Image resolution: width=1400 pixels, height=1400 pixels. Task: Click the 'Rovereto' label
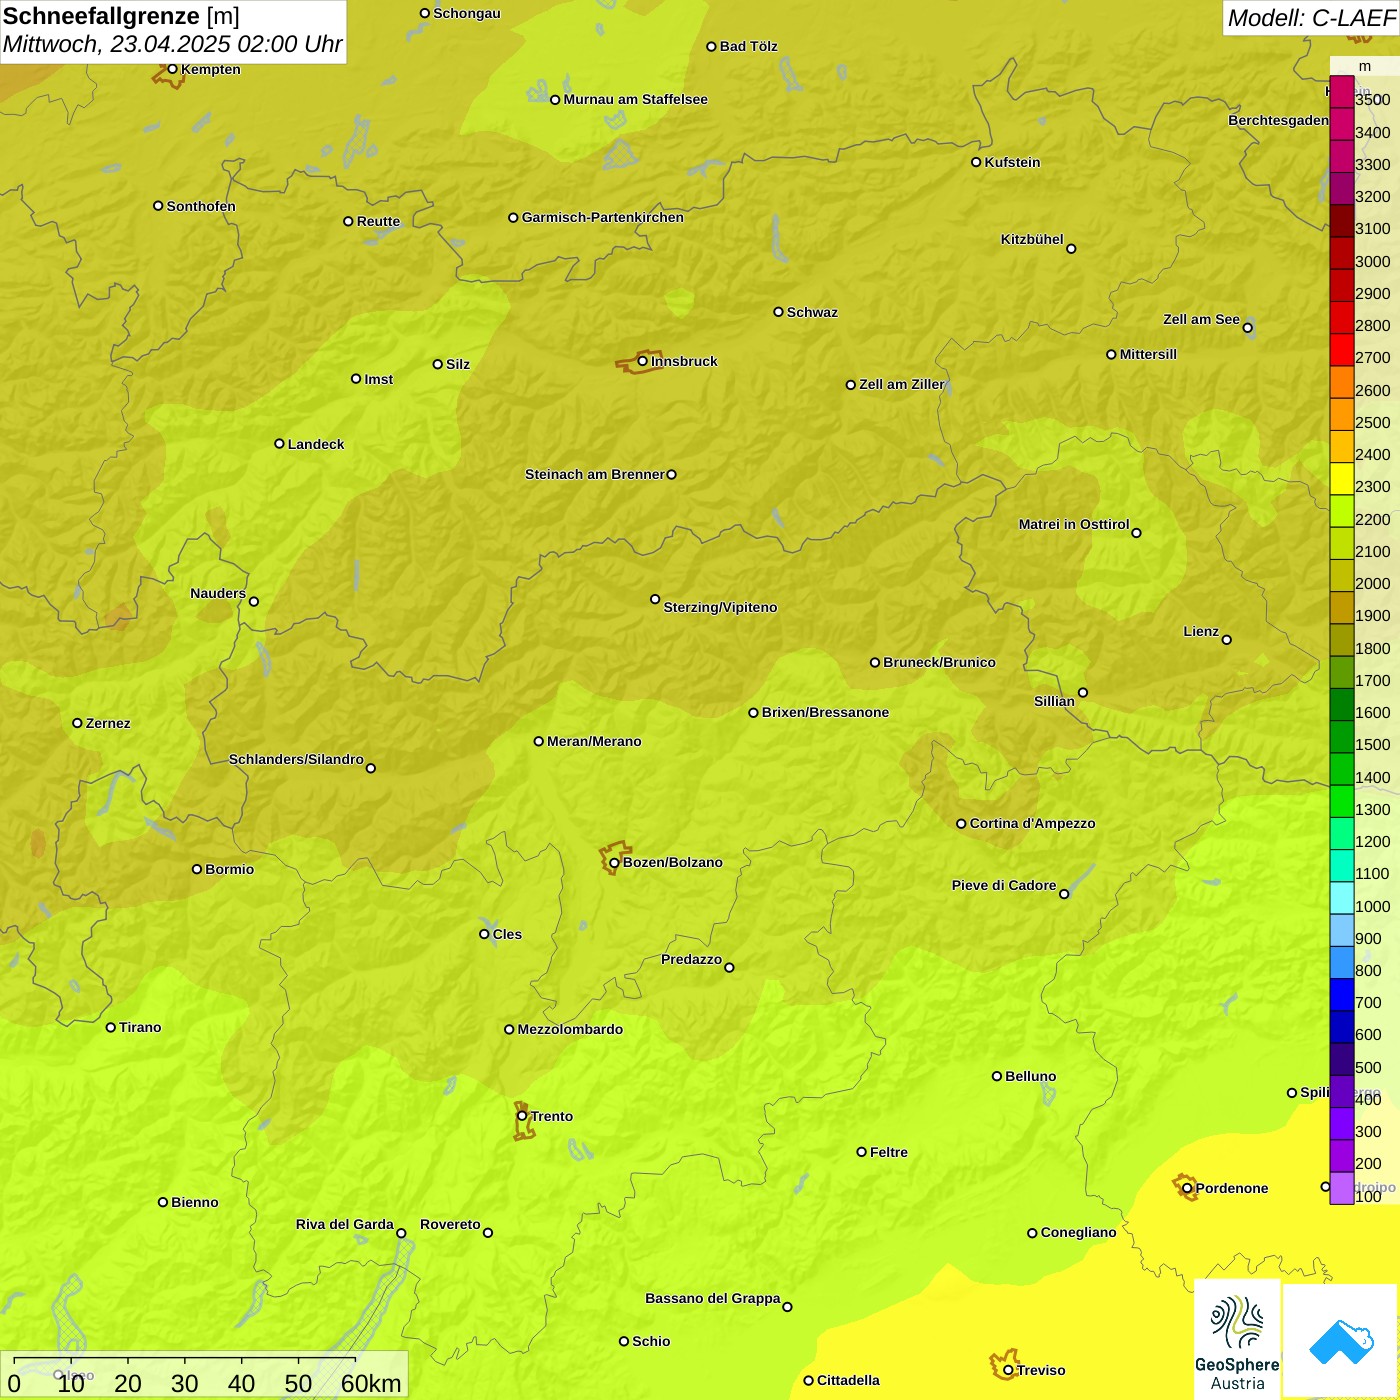click(450, 1224)
